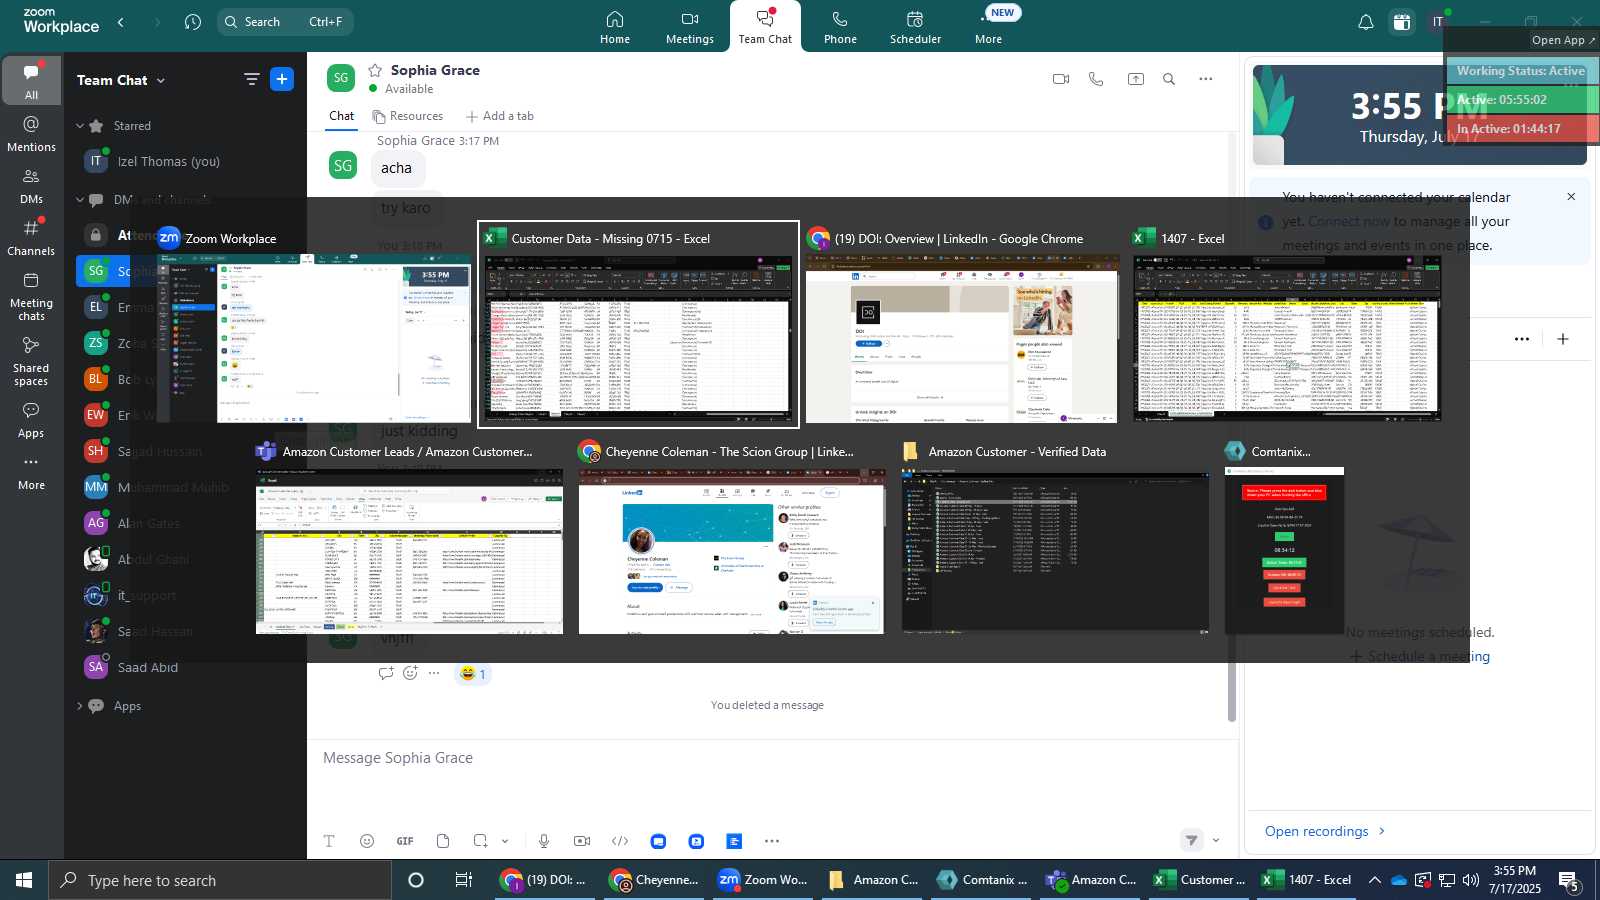Image resolution: width=1600 pixels, height=900 pixels.
Task: Switch to Amazon Customer Leads Teams thumbnail
Action: pos(409,538)
